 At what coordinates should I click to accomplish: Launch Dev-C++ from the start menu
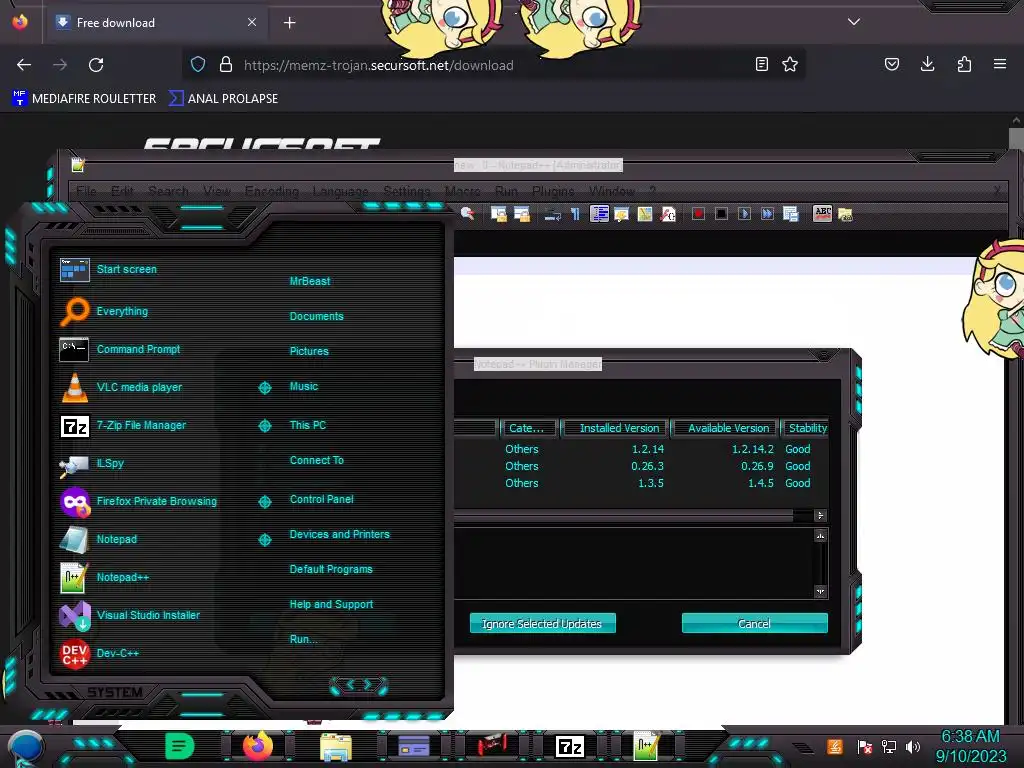(99, 653)
